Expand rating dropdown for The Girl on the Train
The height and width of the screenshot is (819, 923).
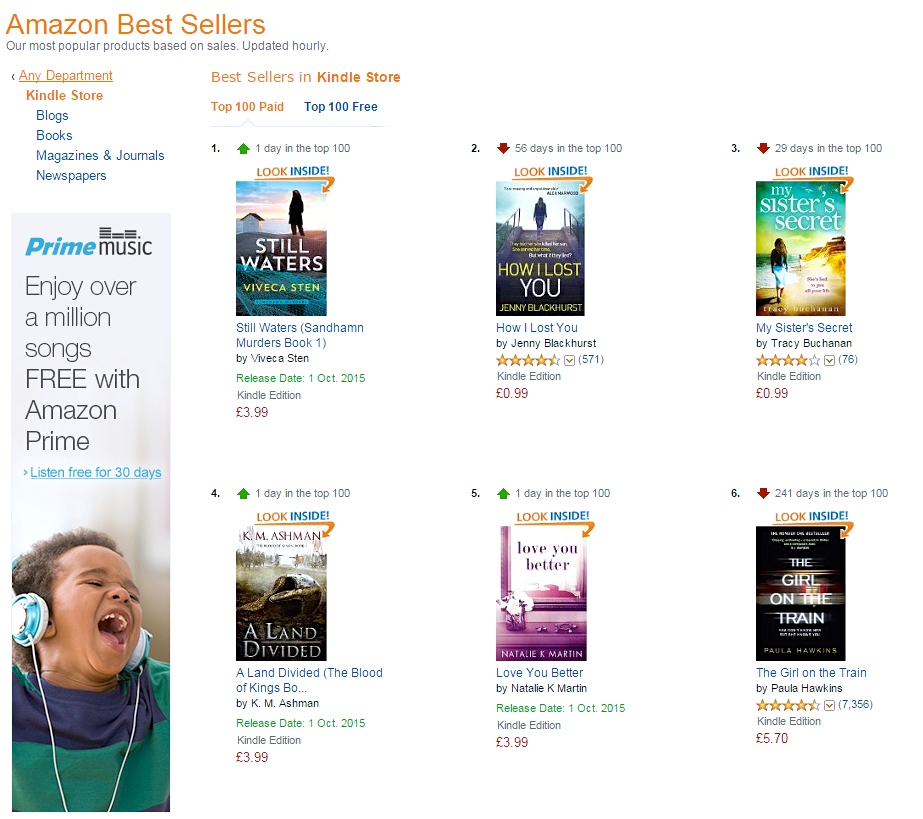pos(829,705)
